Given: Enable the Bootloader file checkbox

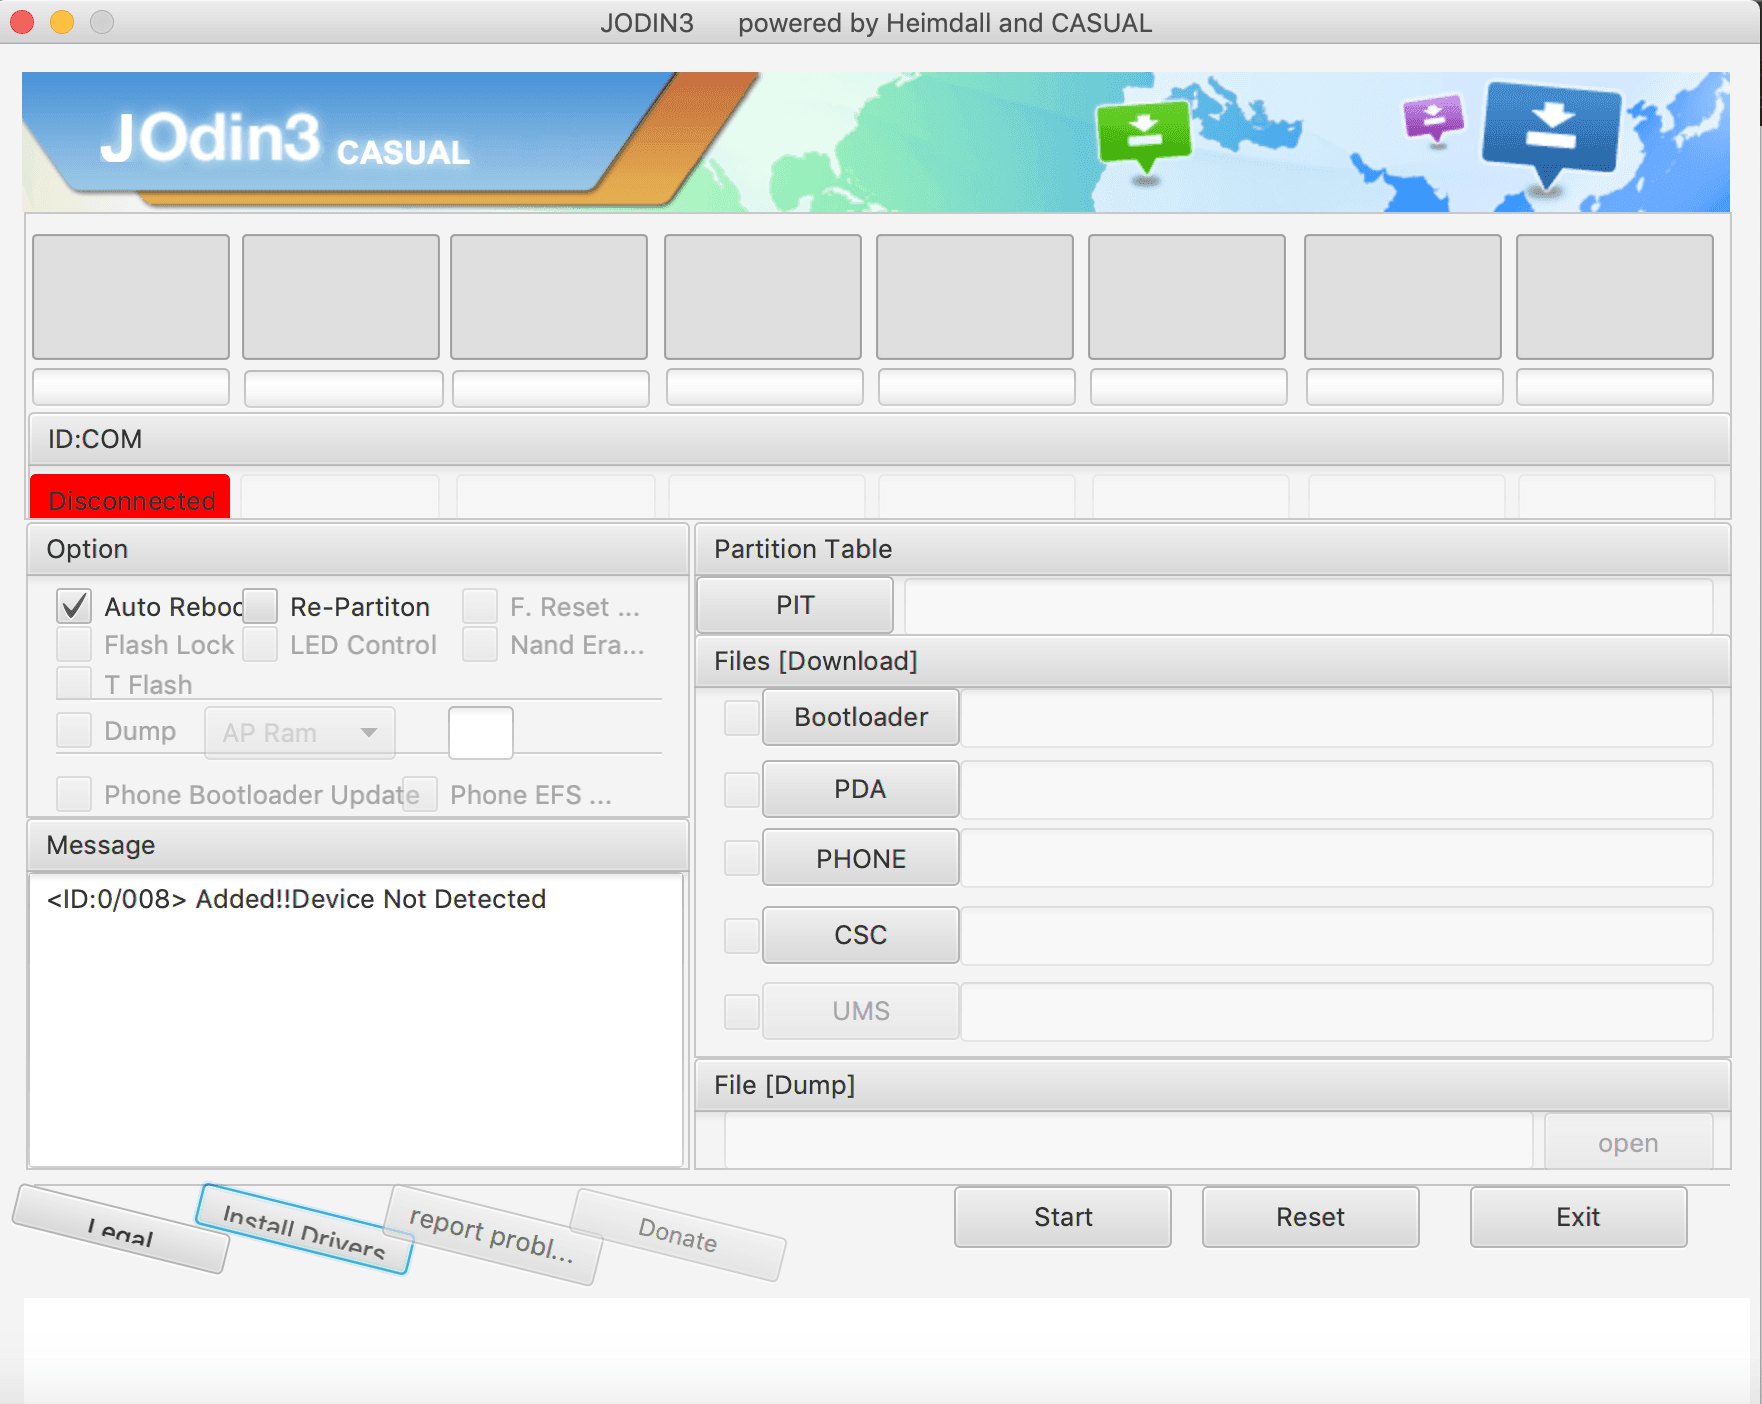Looking at the screenshot, I should [x=742, y=717].
